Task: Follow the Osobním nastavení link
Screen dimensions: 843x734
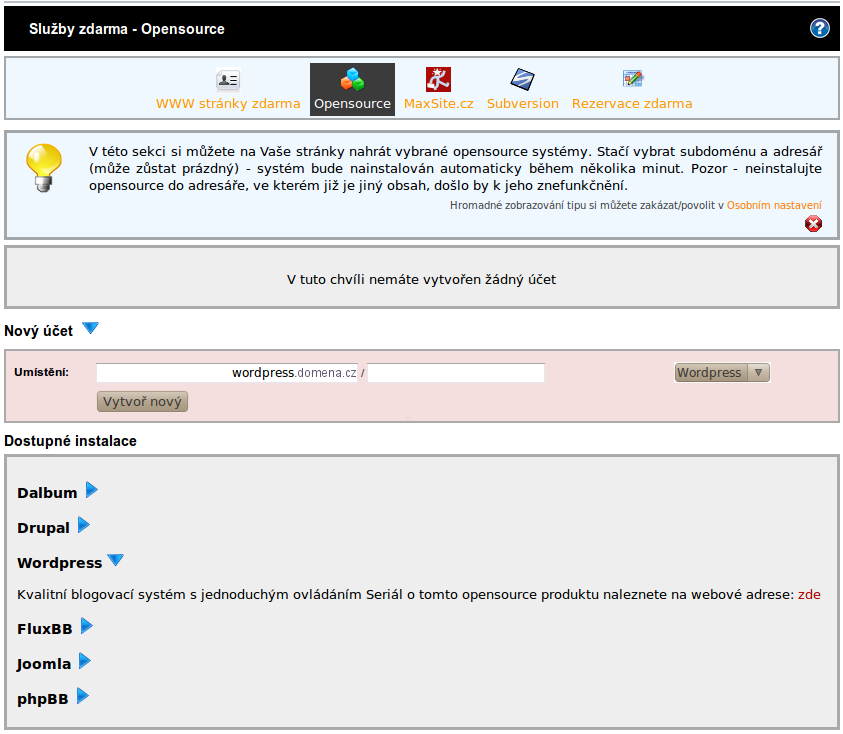Action: click(774, 205)
